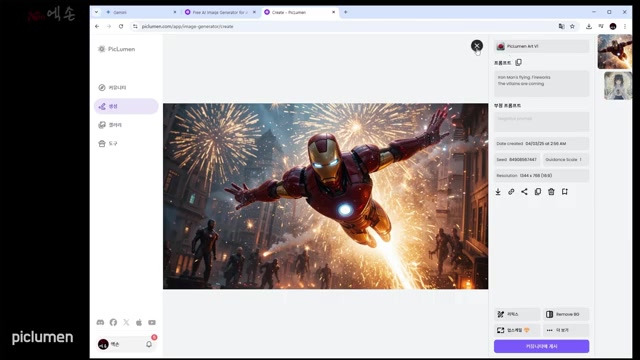Click the duplicate icon below Resolution

538,191
